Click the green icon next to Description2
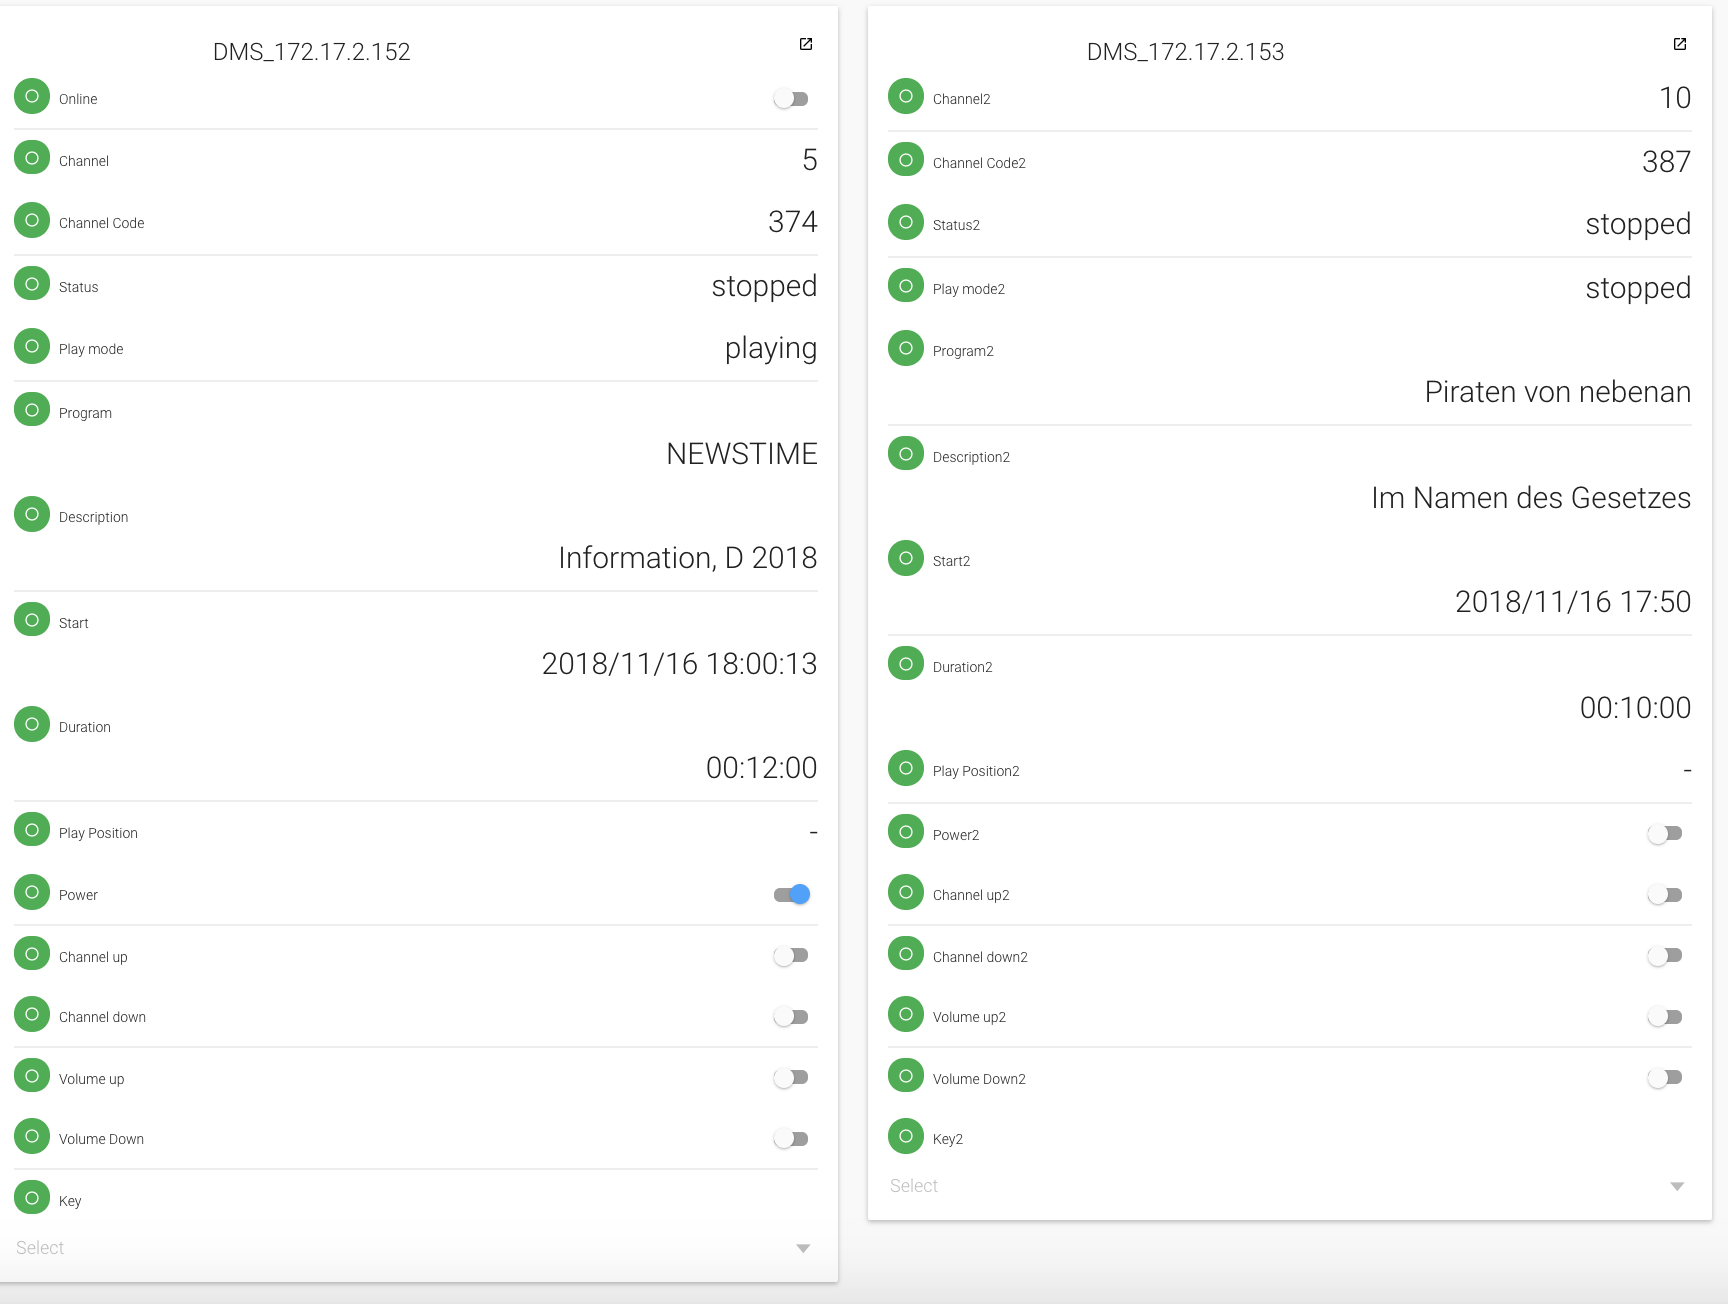 click(906, 455)
